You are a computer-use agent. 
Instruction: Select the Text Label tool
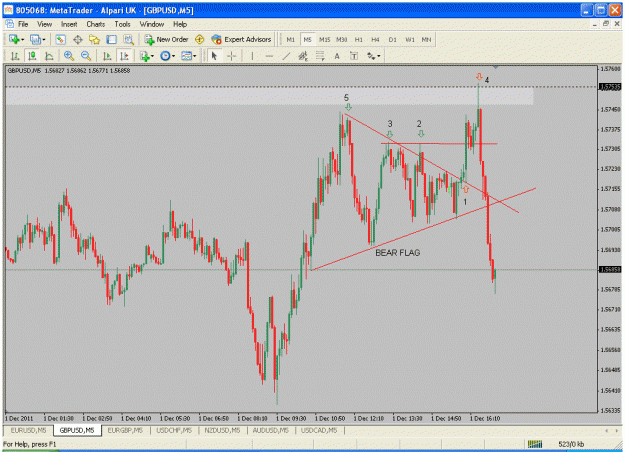click(354, 56)
